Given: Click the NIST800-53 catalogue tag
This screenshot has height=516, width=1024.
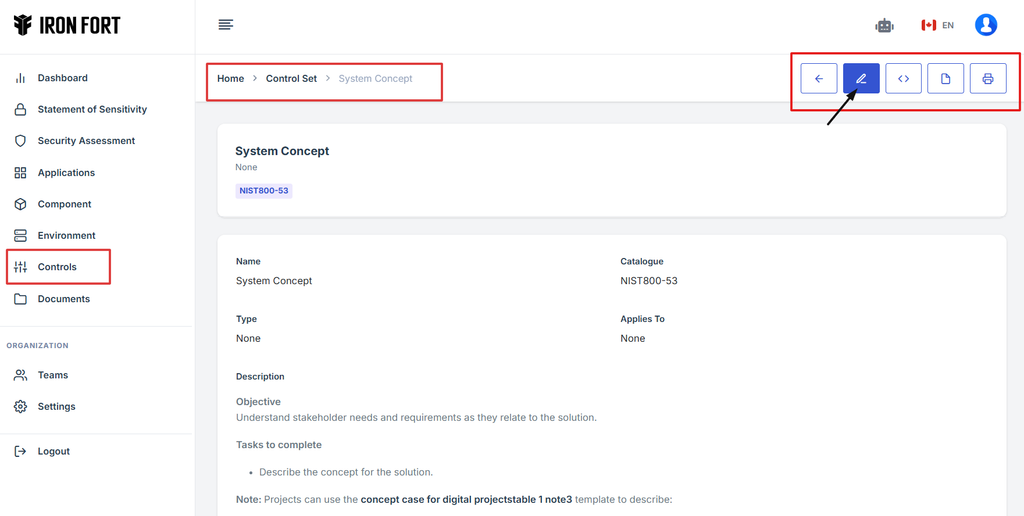Looking at the screenshot, I should pyautogui.click(x=264, y=191).
